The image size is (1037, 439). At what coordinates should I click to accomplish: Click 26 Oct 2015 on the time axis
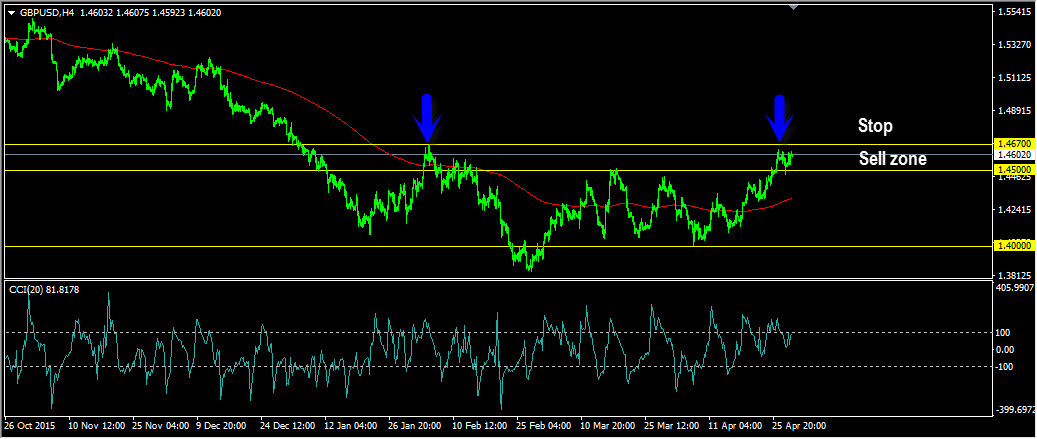click(x=29, y=425)
